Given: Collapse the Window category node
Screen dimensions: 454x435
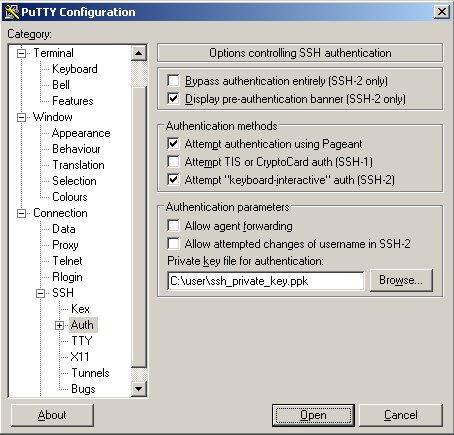Looking at the screenshot, I should pyautogui.click(x=21, y=117).
